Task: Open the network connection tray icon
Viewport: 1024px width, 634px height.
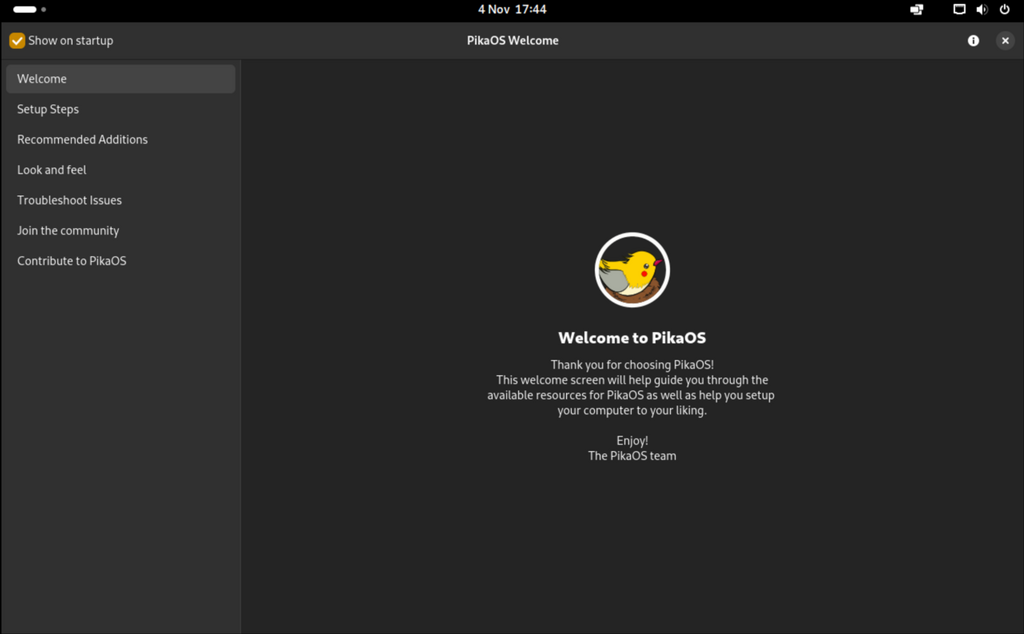Action: (917, 9)
